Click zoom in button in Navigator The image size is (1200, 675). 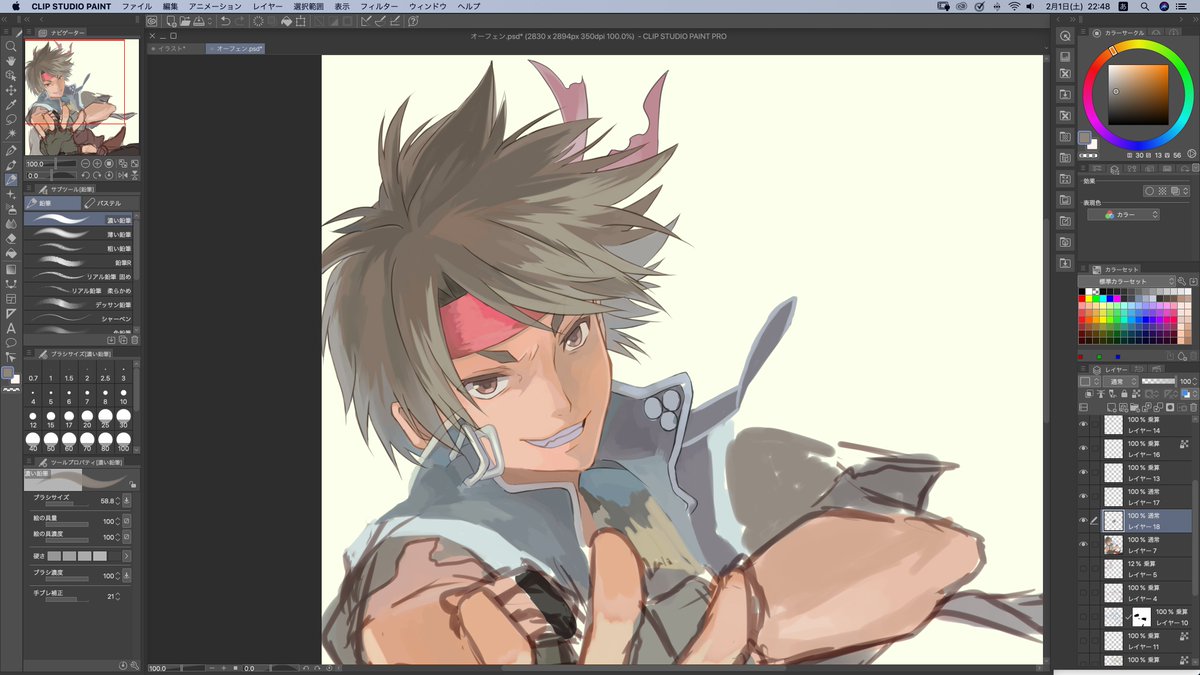pyautogui.click(x=97, y=163)
